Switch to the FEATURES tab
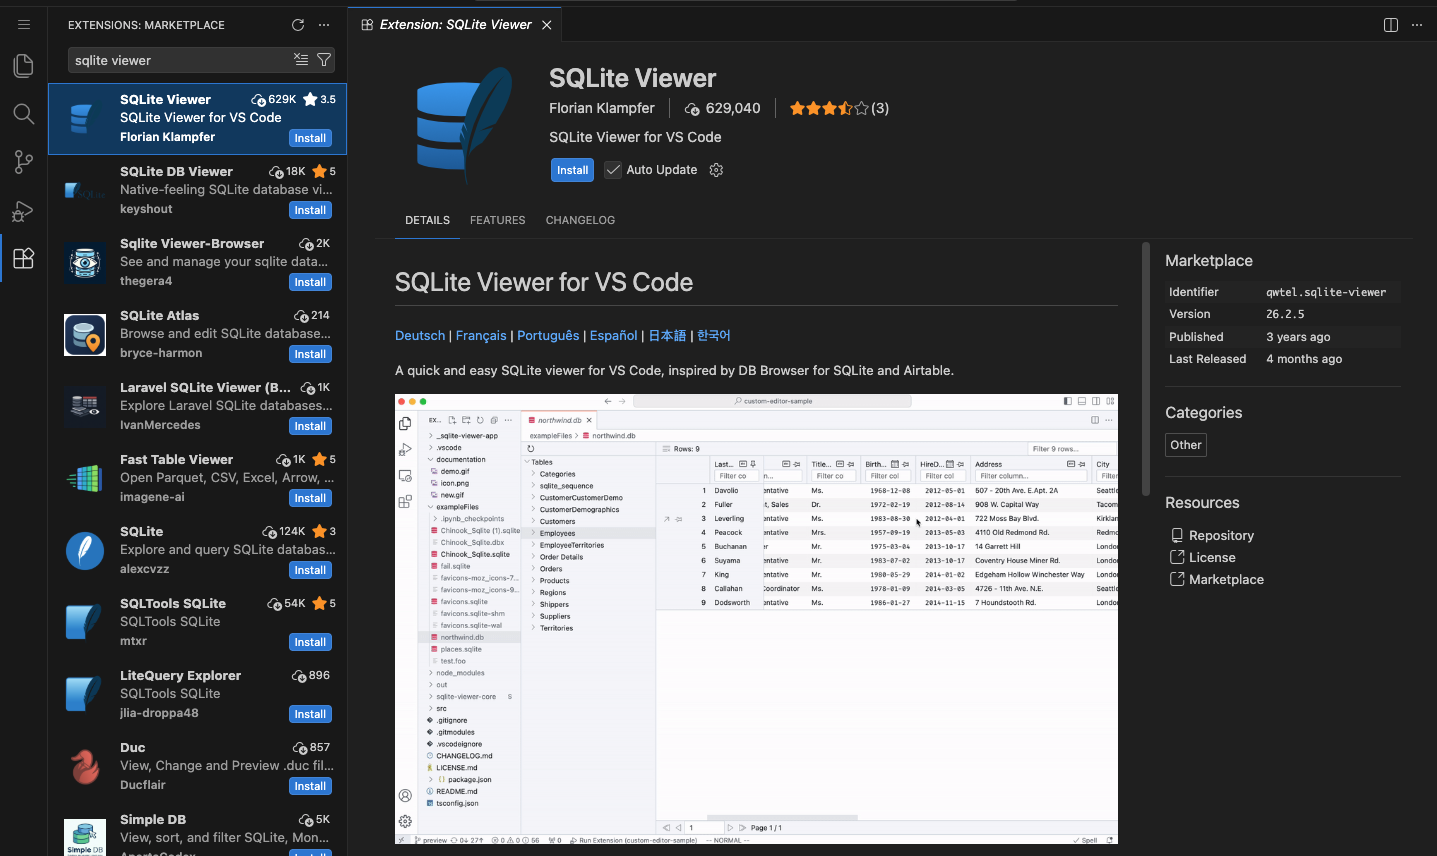Image resolution: width=1437 pixels, height=856 pixels. click(x=497, y=220)
